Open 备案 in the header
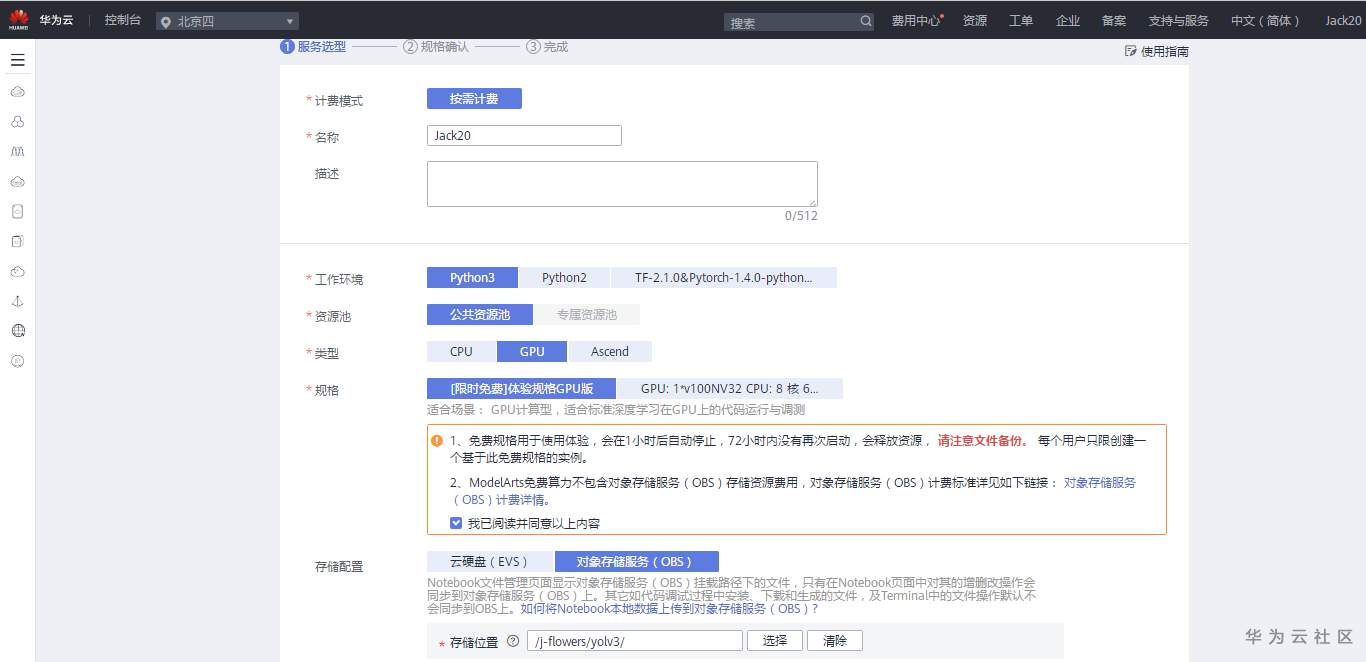 pyautogui.click(x=1114, y=21)
